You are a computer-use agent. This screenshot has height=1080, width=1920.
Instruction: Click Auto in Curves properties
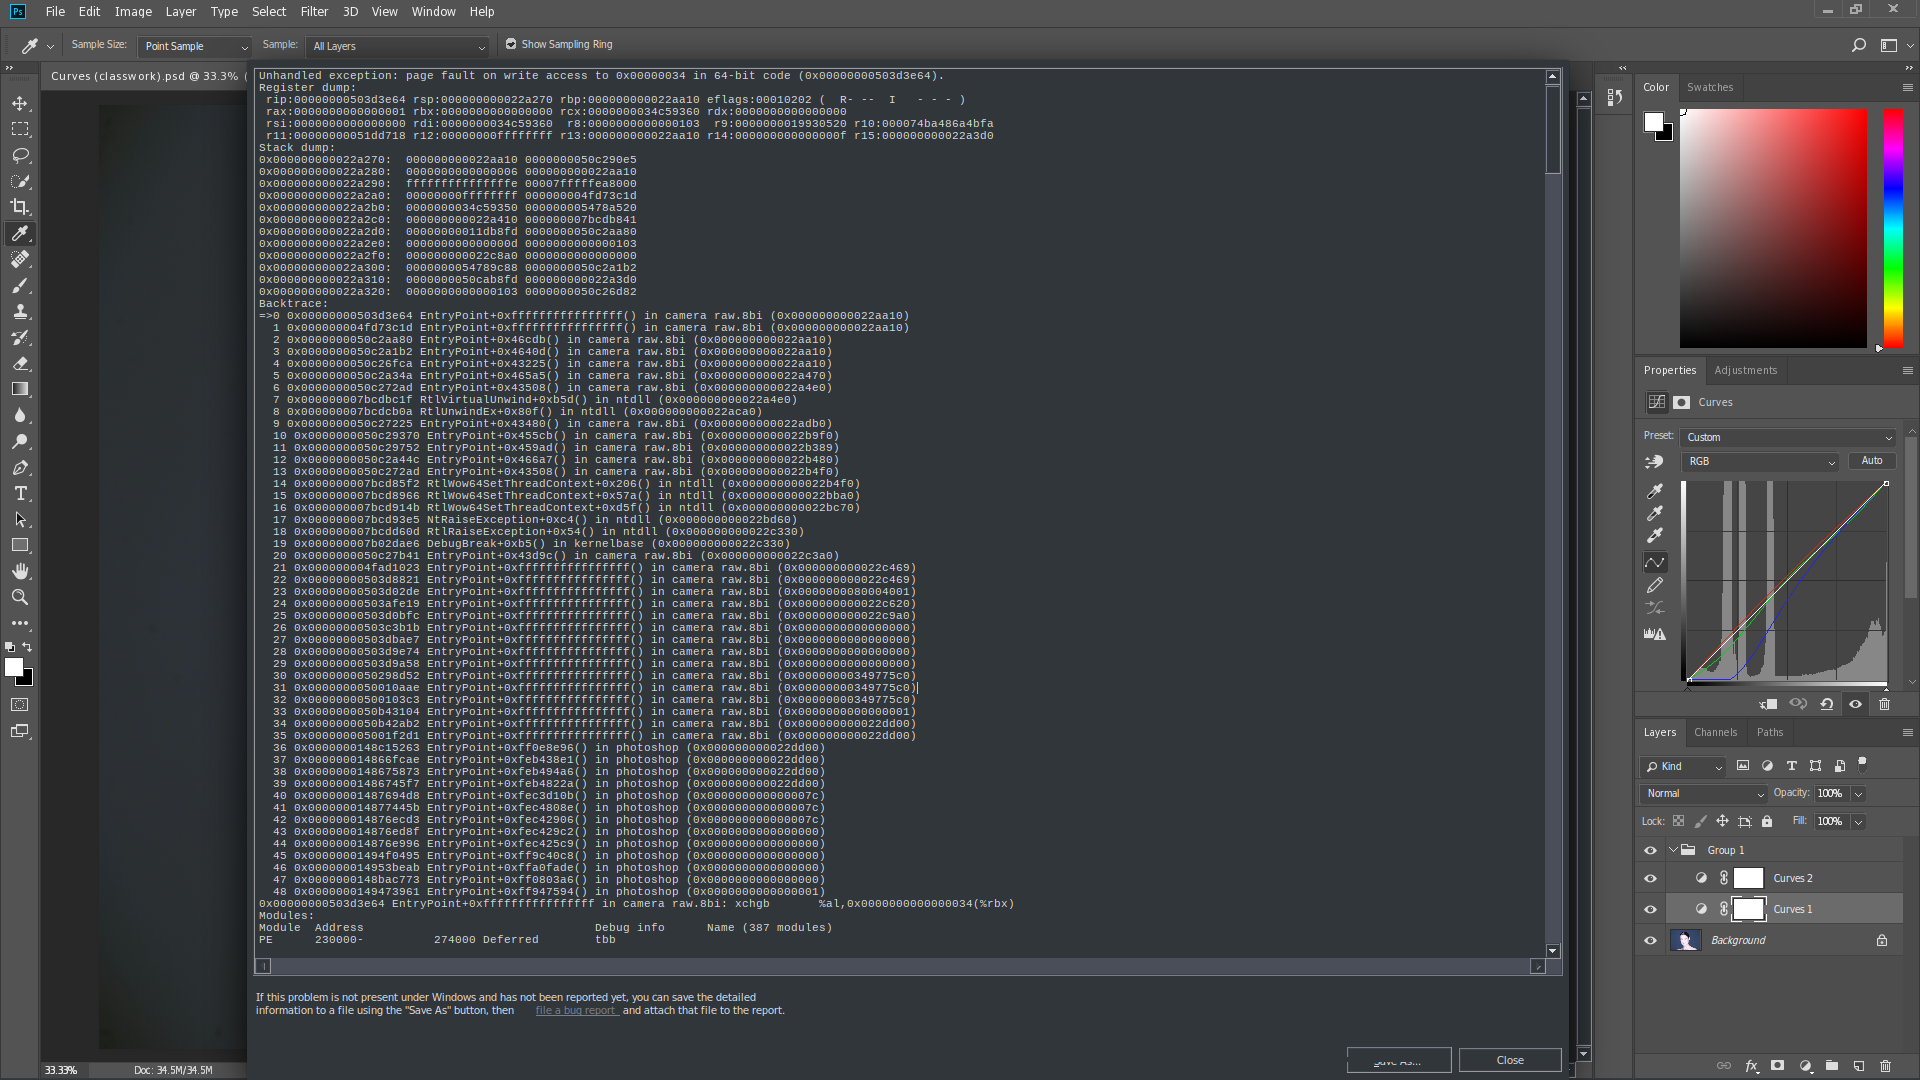[1872, 461]
